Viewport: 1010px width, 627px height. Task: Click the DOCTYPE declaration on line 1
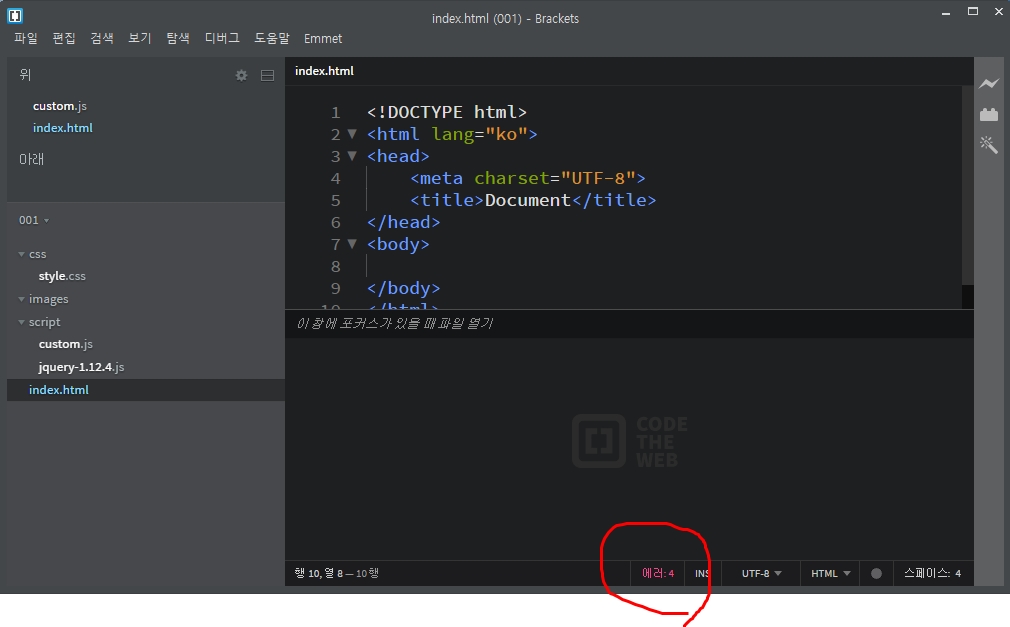tap(447, 112)
